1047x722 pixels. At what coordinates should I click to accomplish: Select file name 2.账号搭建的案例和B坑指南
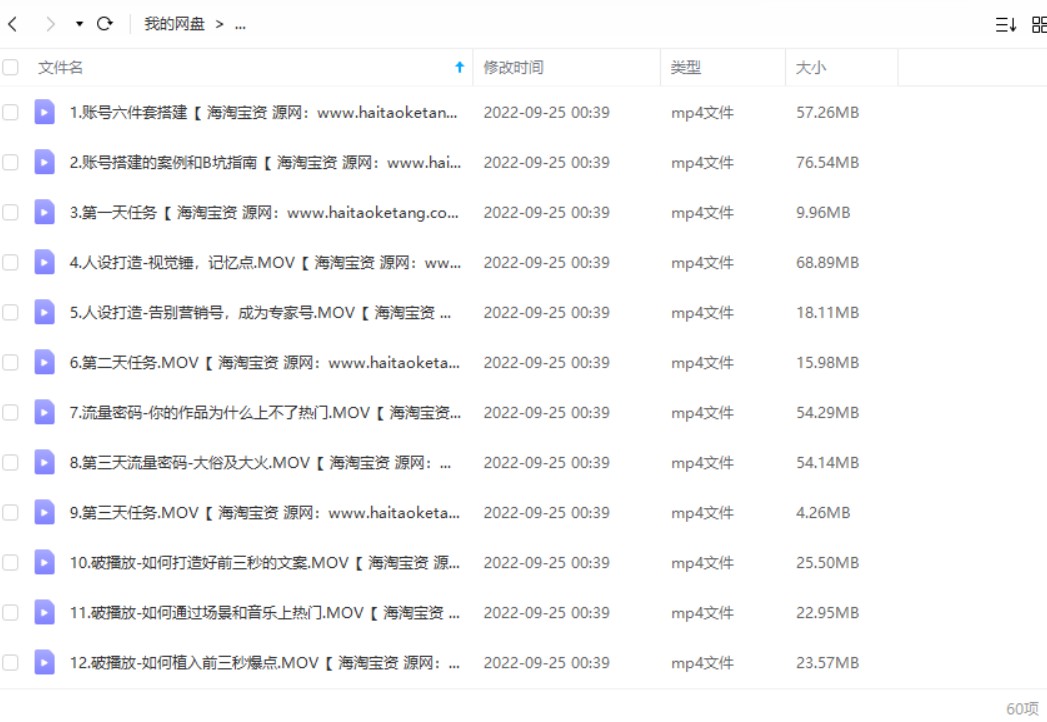(265, 162)
